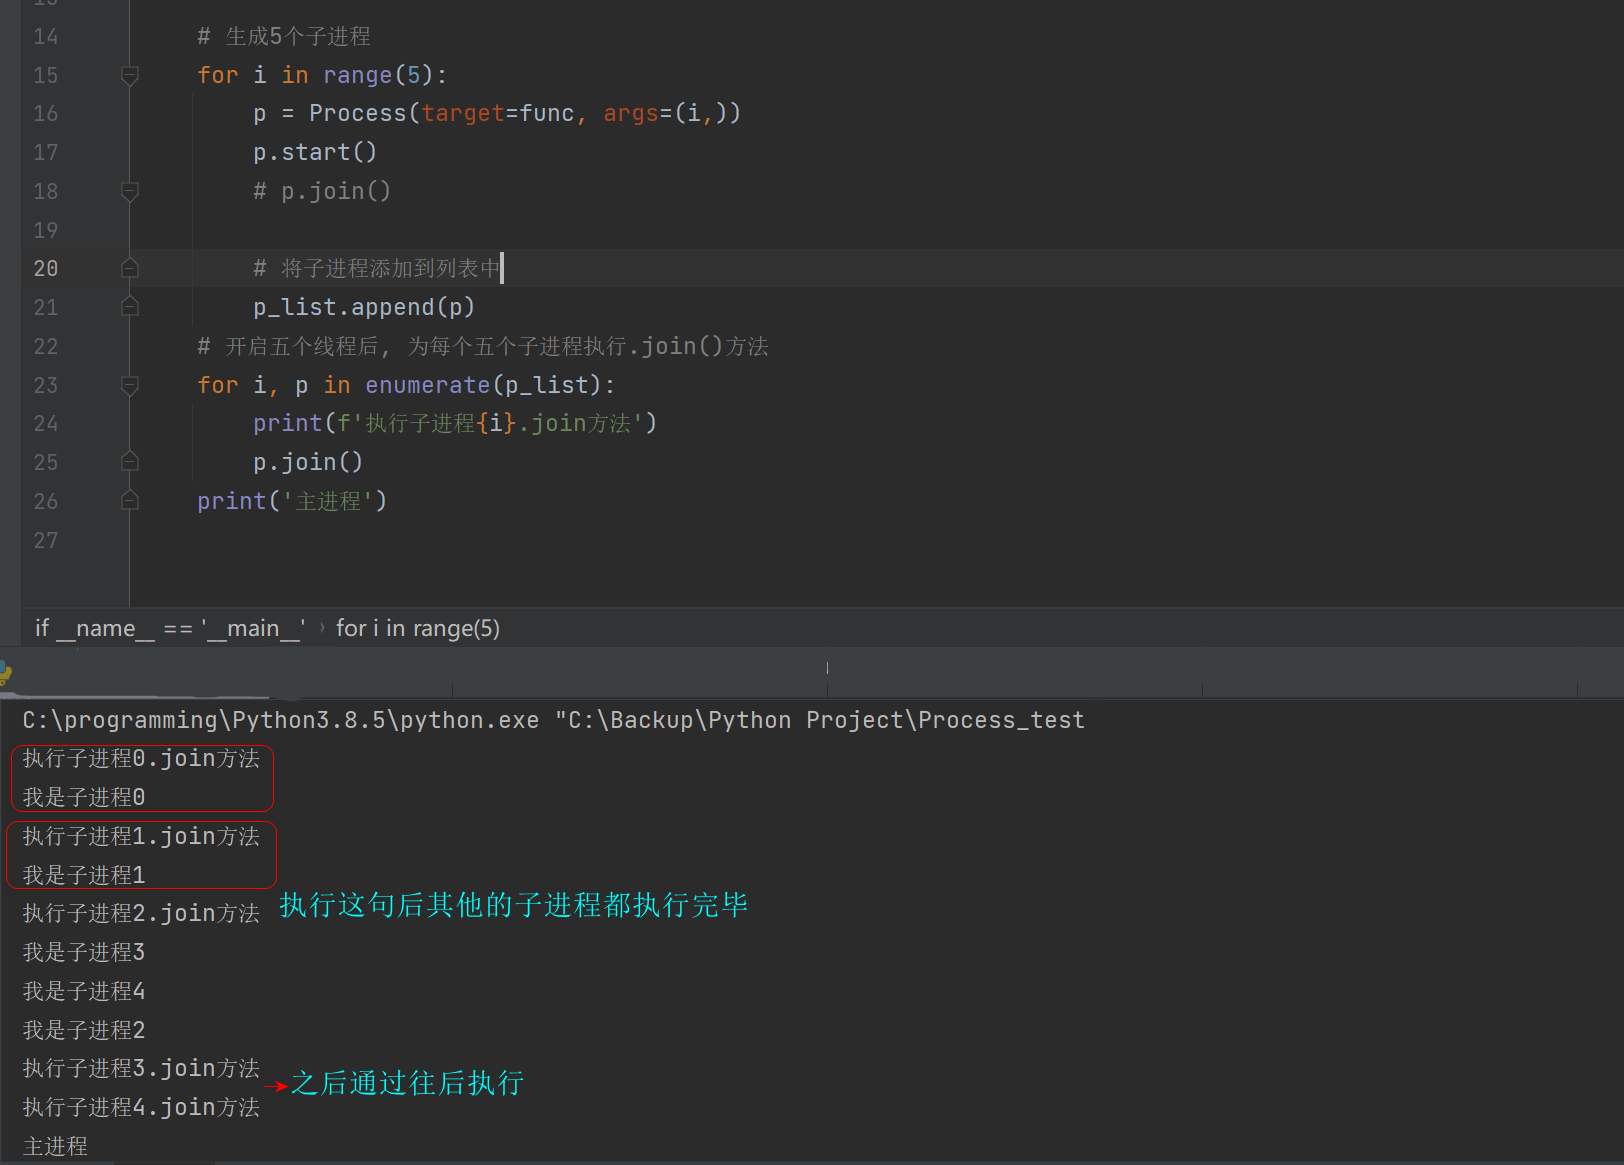Click the fold-end marker beside line 20
Screen dimensions: 1624x1165
point(129,268)
